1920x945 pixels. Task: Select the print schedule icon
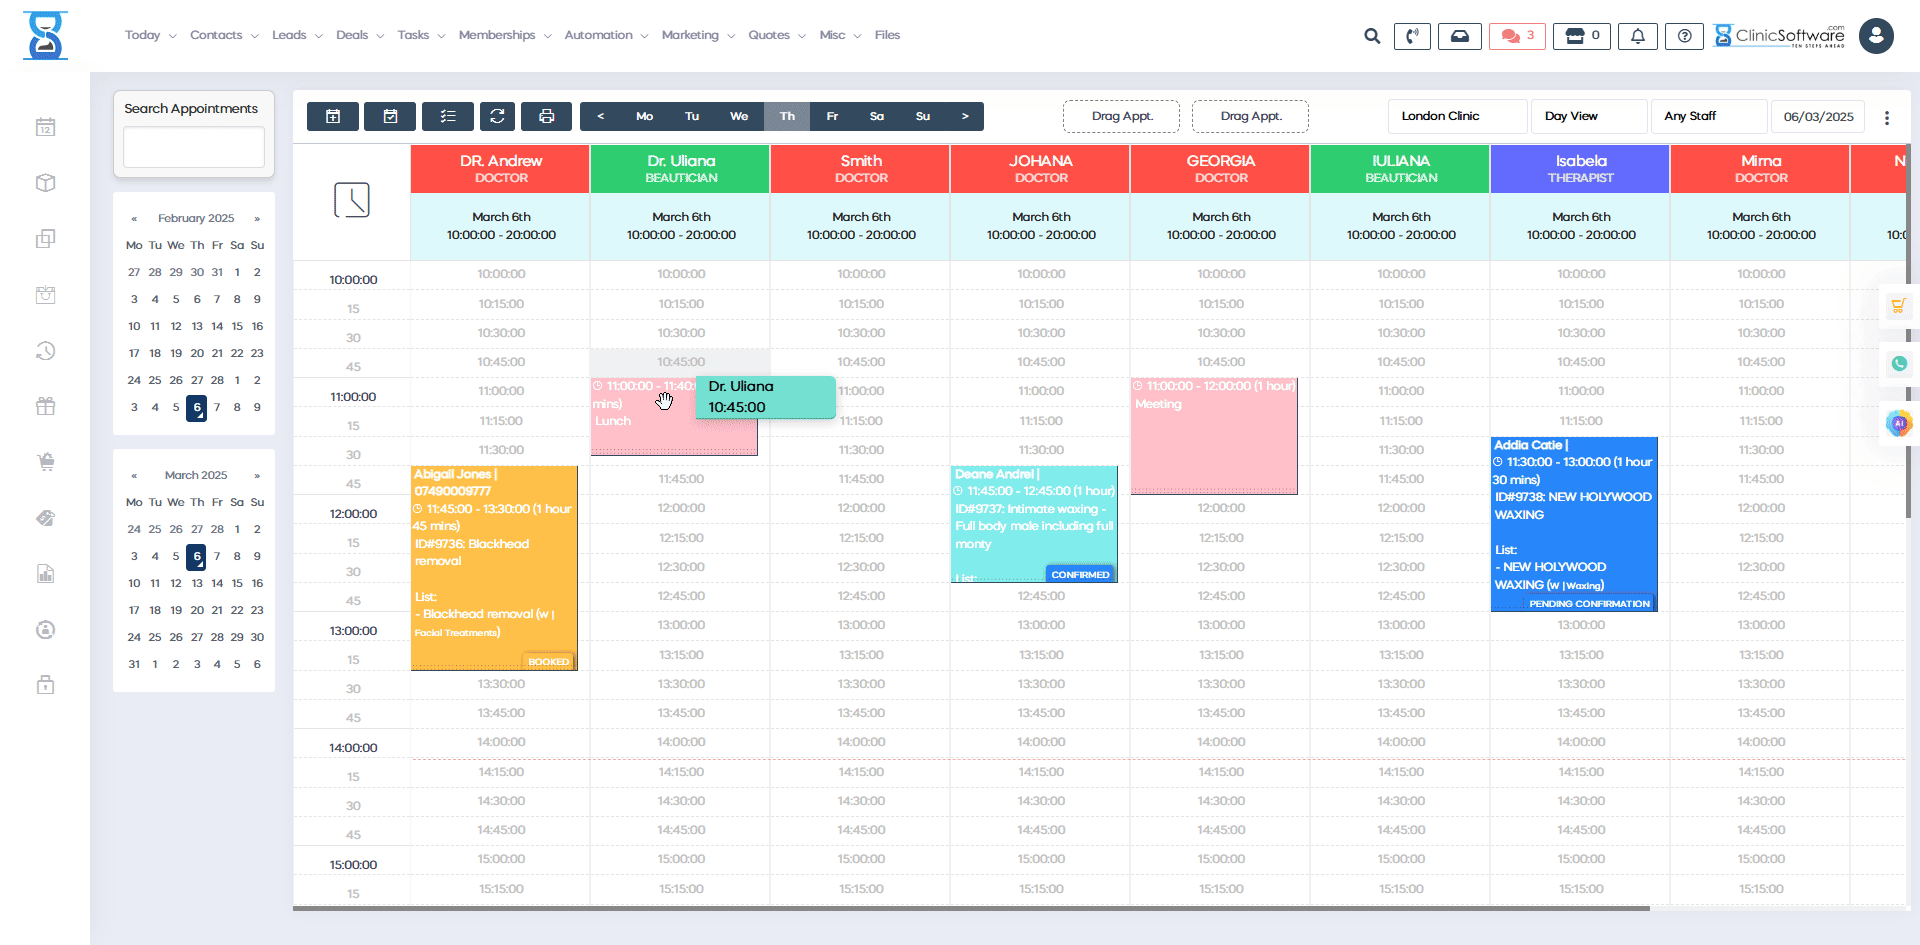pyautogui.click(x=546, y=116)
